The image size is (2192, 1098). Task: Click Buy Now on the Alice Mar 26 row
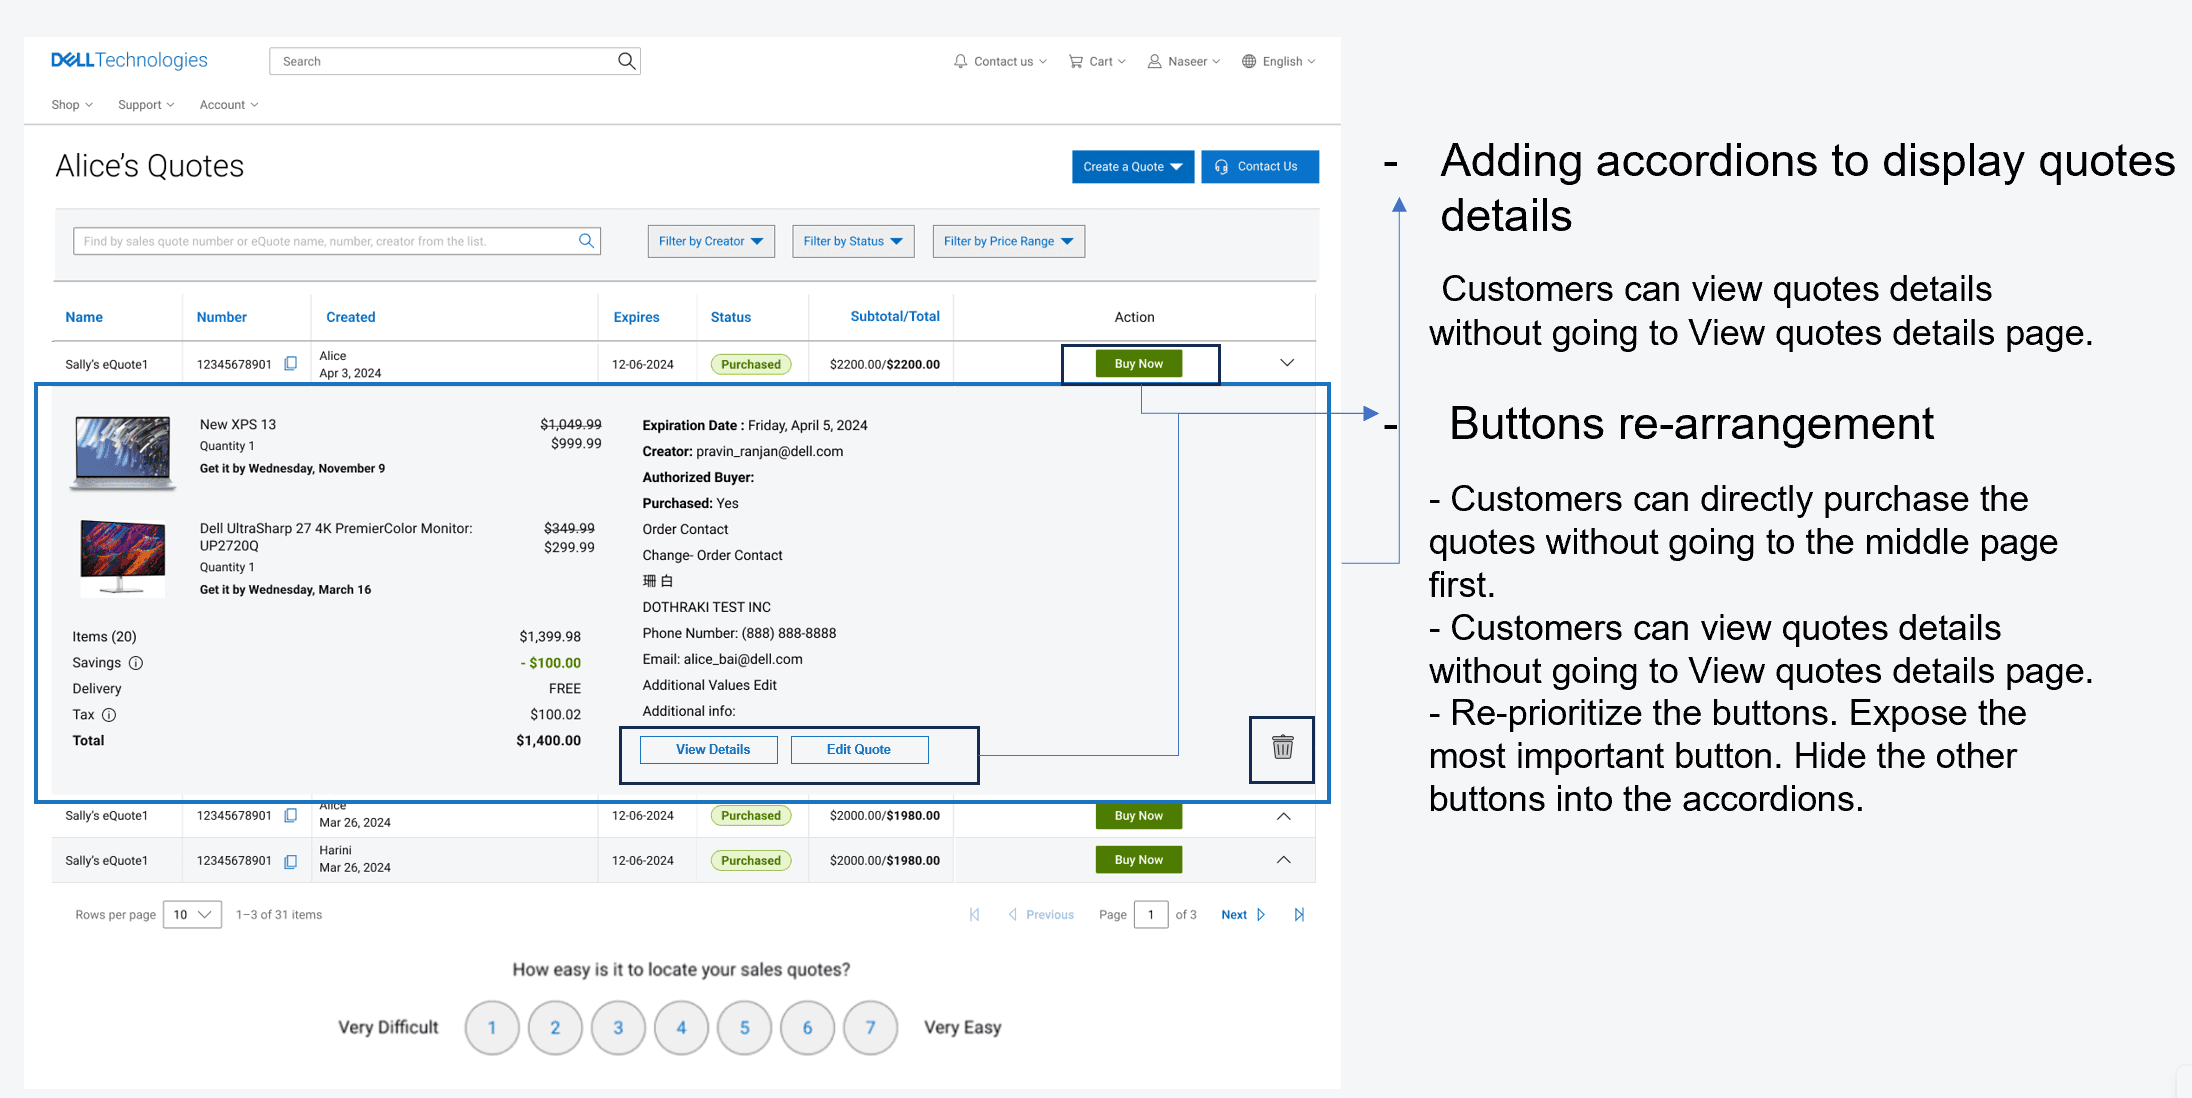click(1139, 816)
